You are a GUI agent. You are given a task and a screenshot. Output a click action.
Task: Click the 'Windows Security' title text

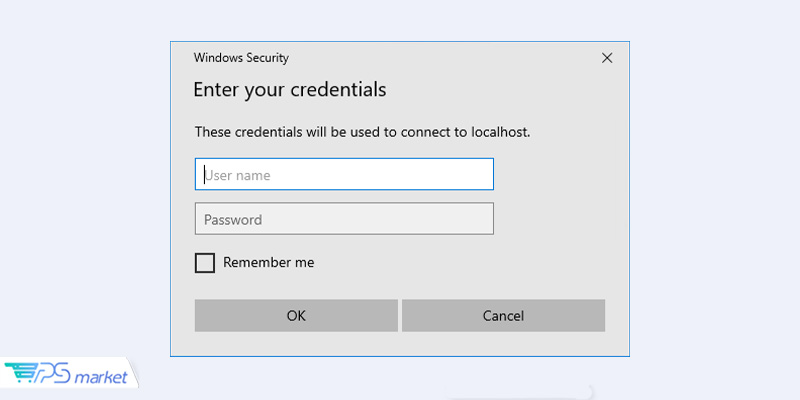coord(241,58)
